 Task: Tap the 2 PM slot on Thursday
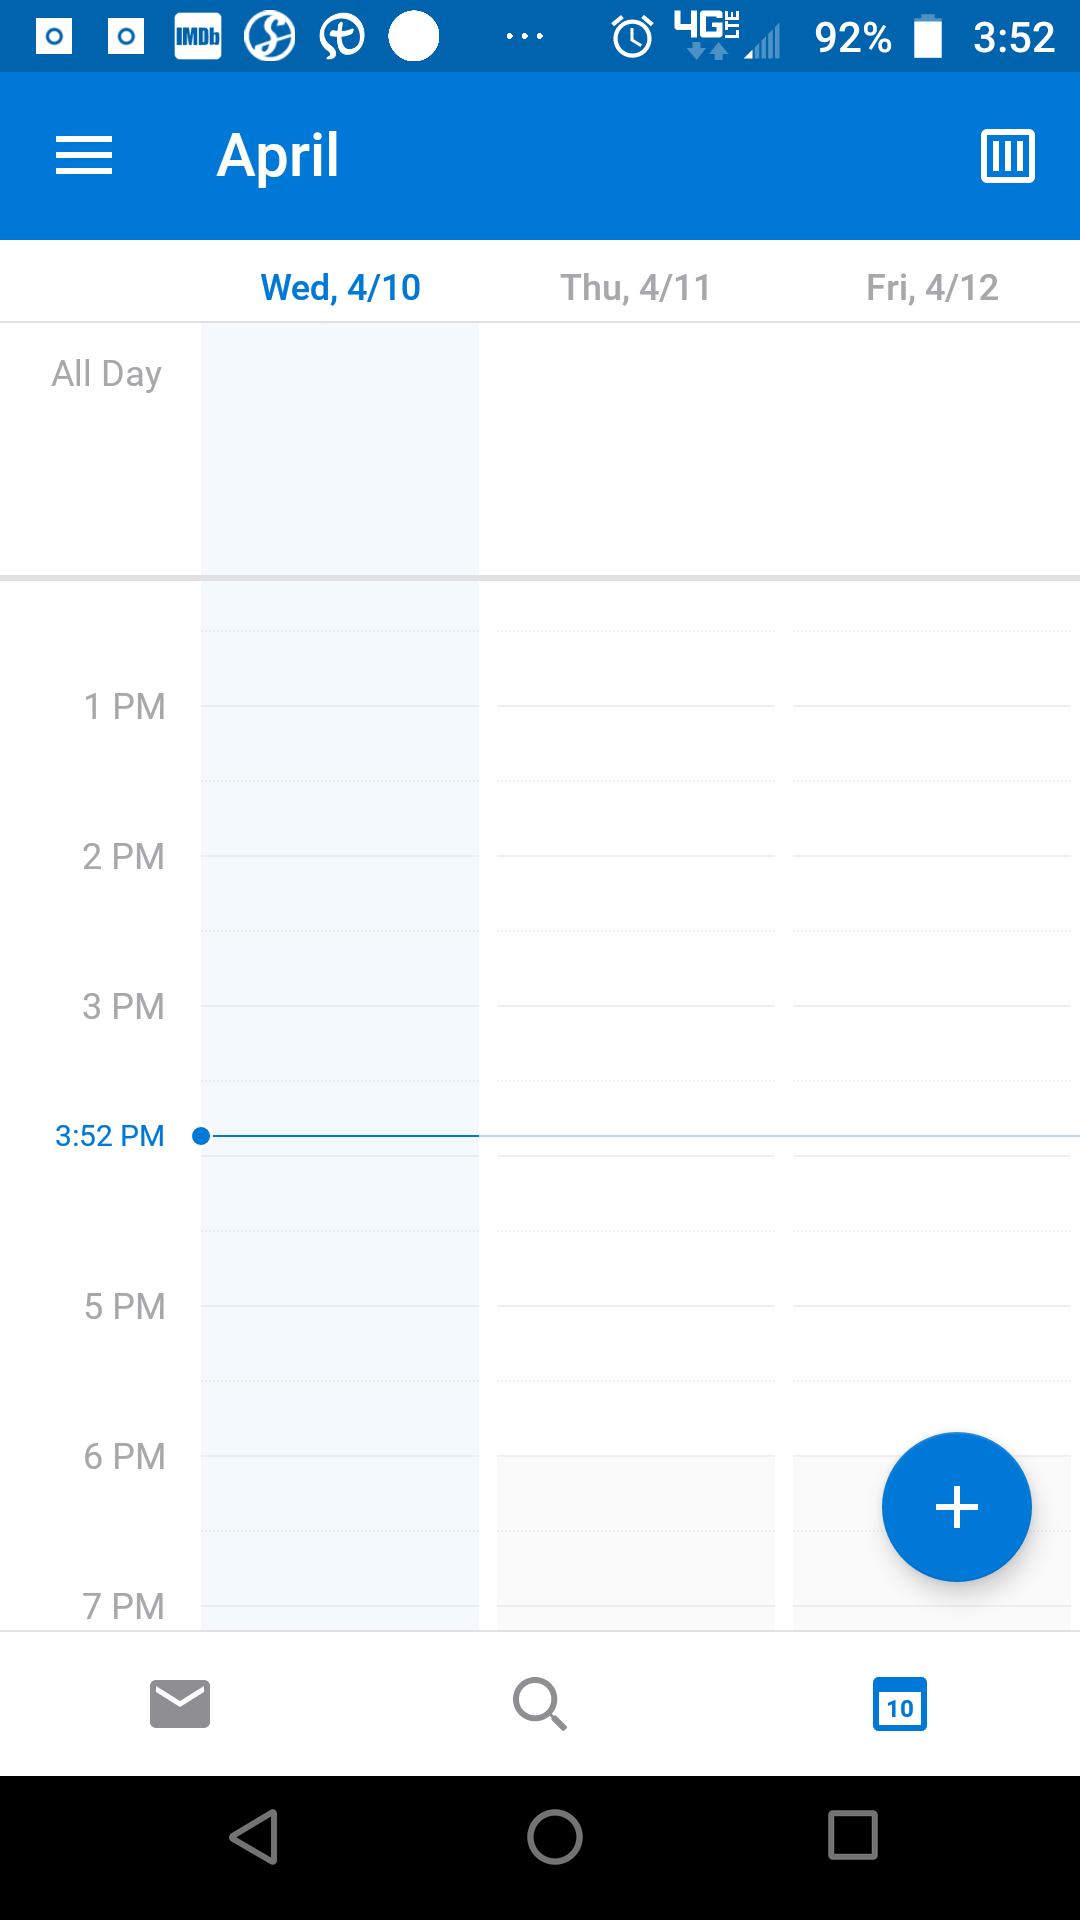636,893
